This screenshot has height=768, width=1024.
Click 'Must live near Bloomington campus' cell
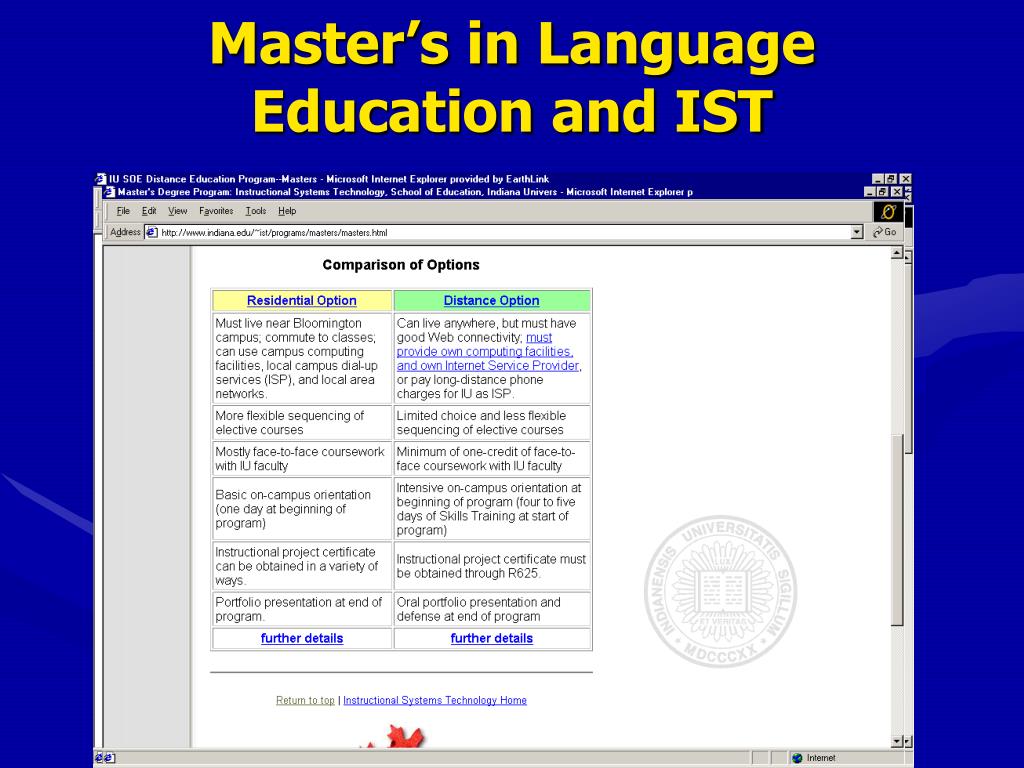(x=302, y=359)
